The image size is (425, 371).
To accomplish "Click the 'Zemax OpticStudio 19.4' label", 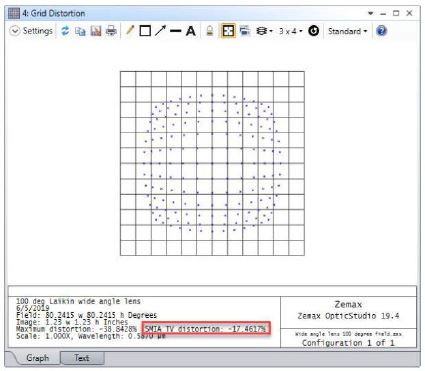I will click(x=348, y=316).
